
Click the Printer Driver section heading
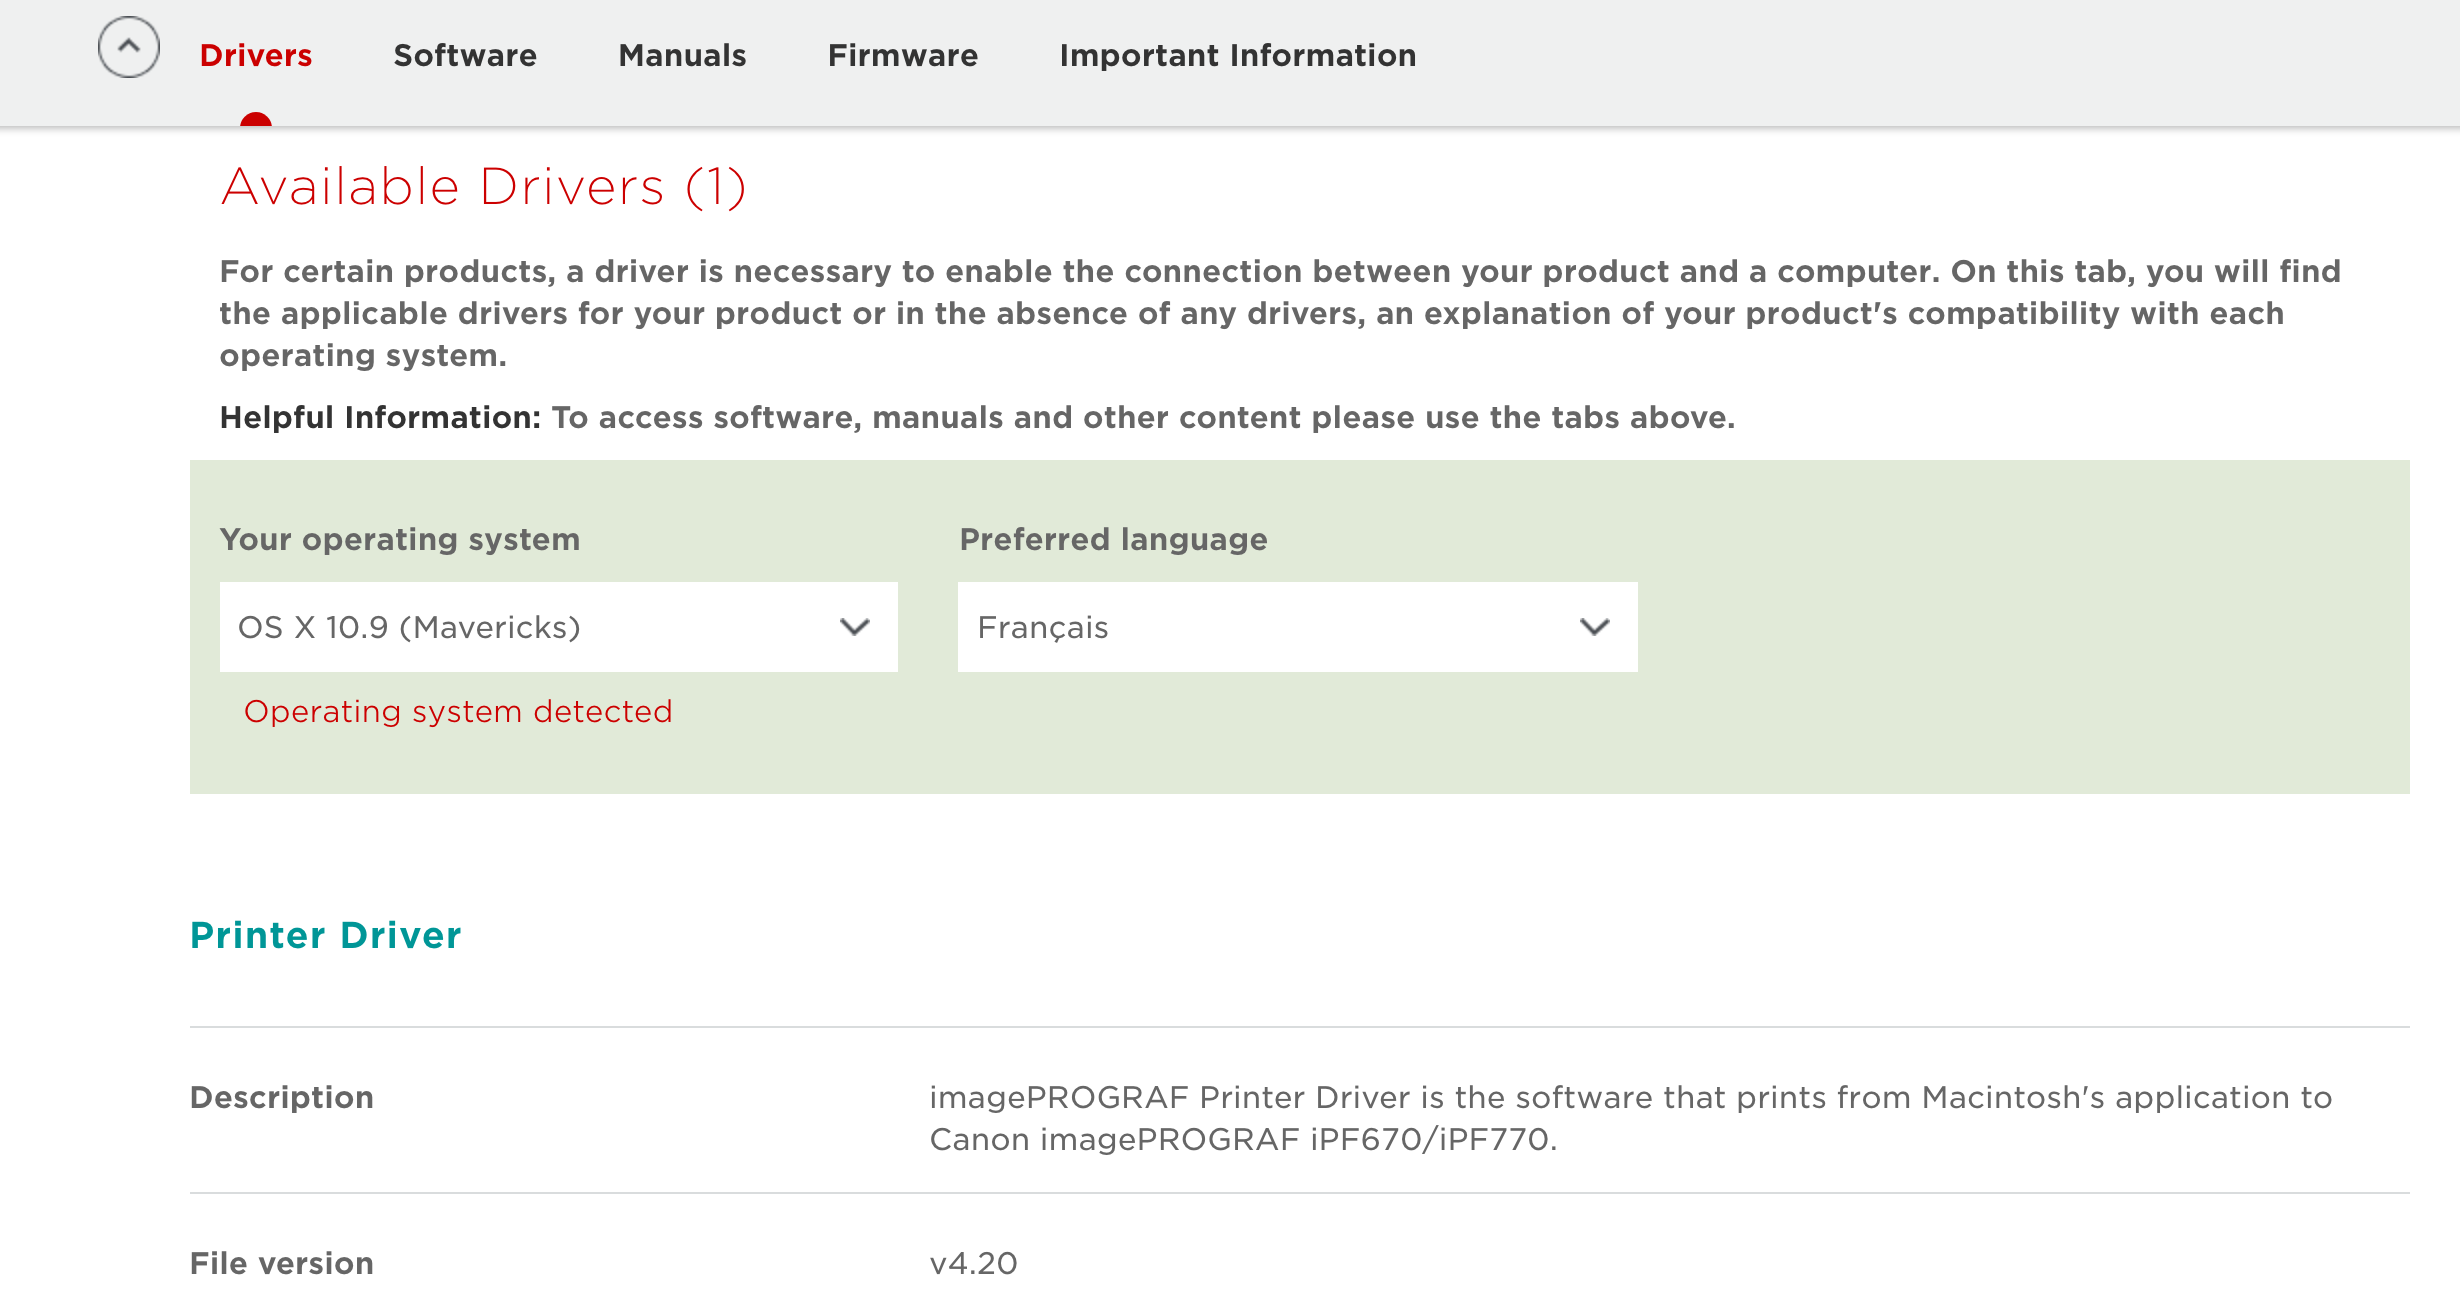[326, 935]
